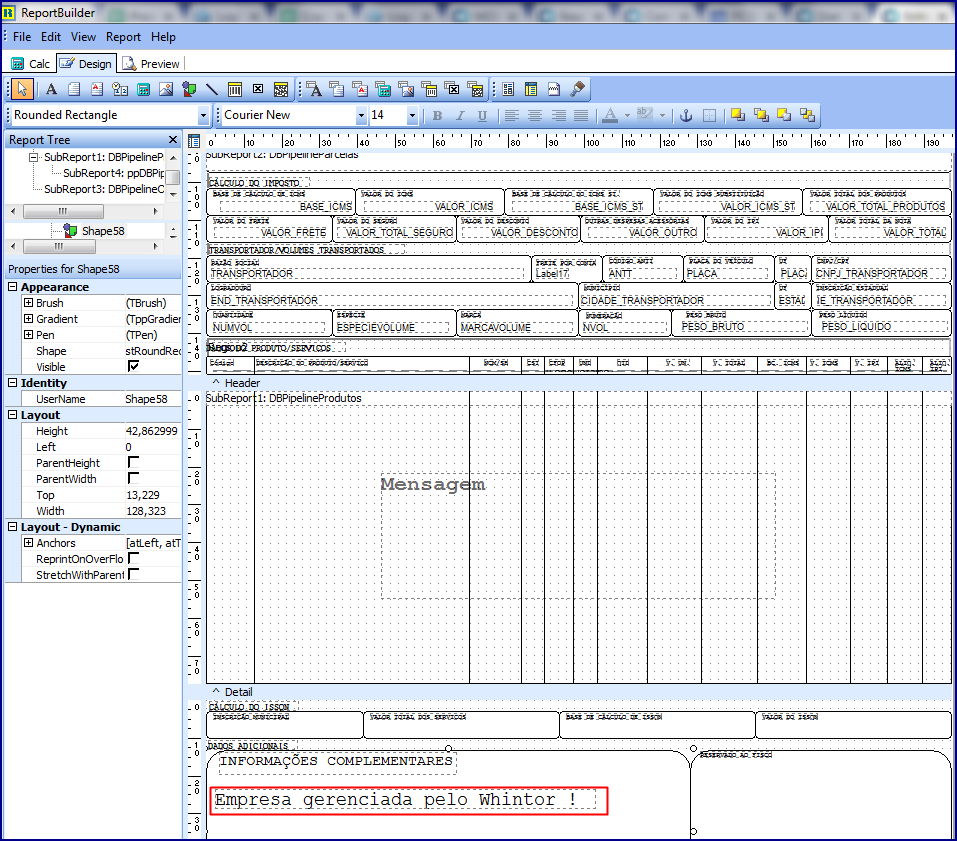Toggle ParentWidth checkbox
Screen dimensions: 957x841
point(133,478)
